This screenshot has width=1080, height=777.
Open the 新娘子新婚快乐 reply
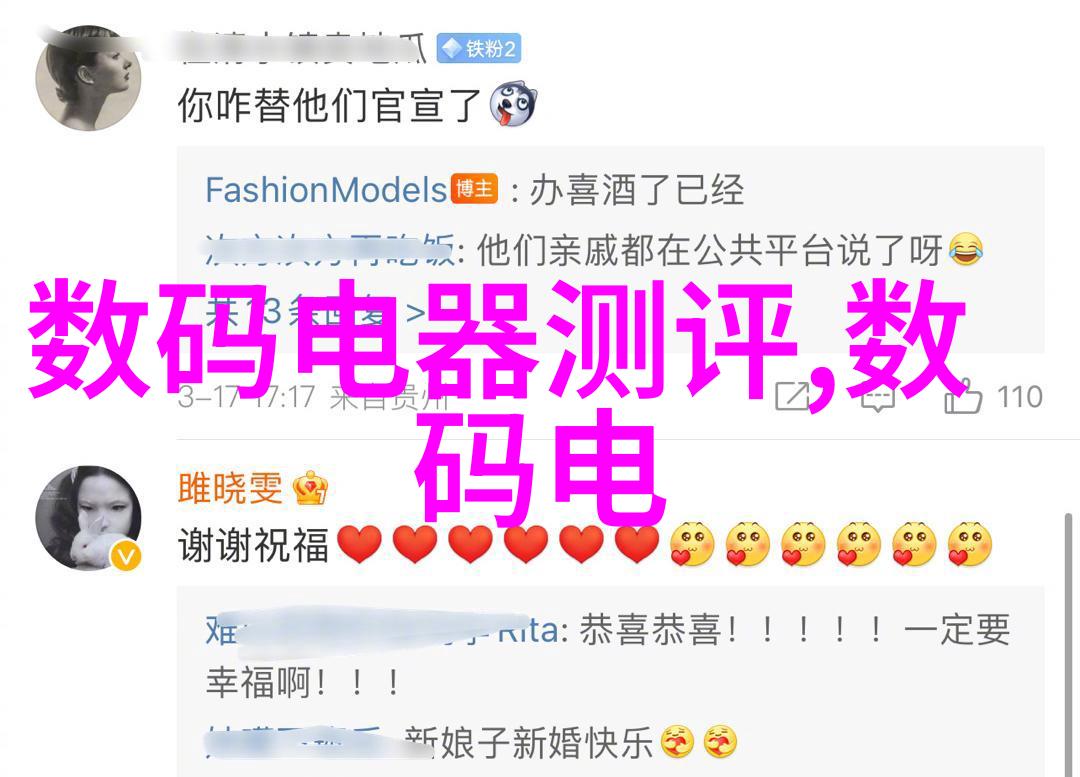pos(471,743)
